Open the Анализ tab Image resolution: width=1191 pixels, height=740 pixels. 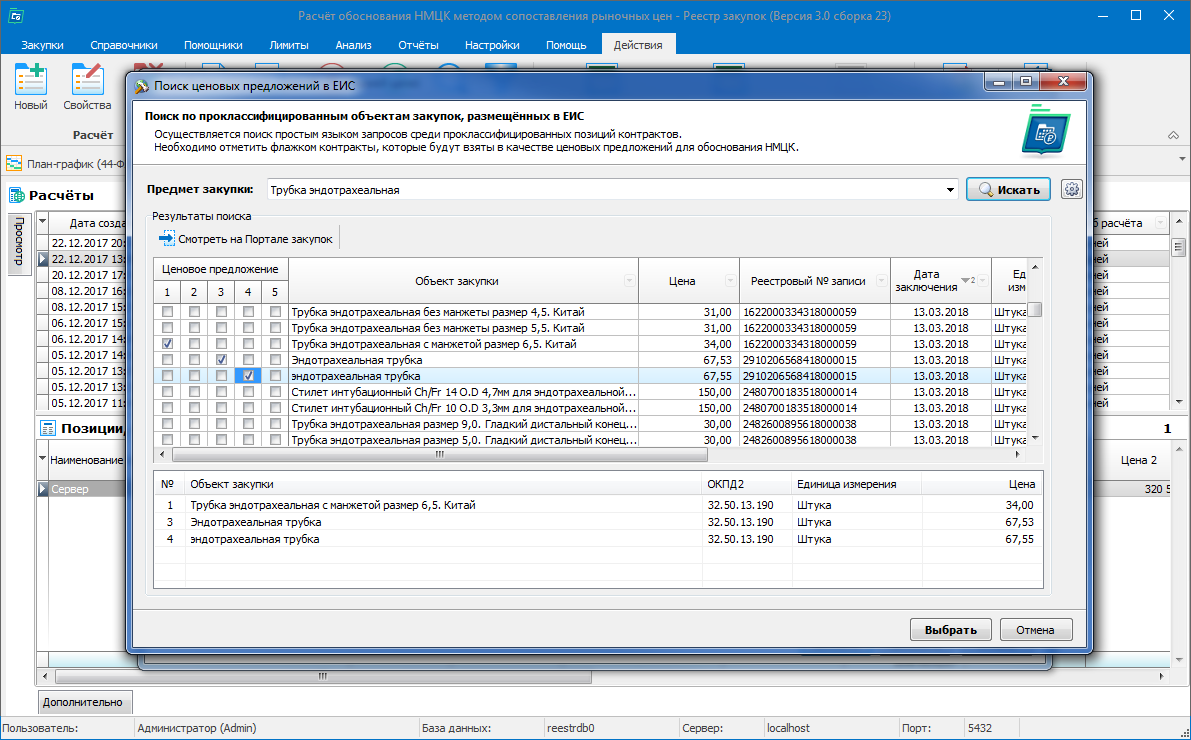click(x=353, y=45)
